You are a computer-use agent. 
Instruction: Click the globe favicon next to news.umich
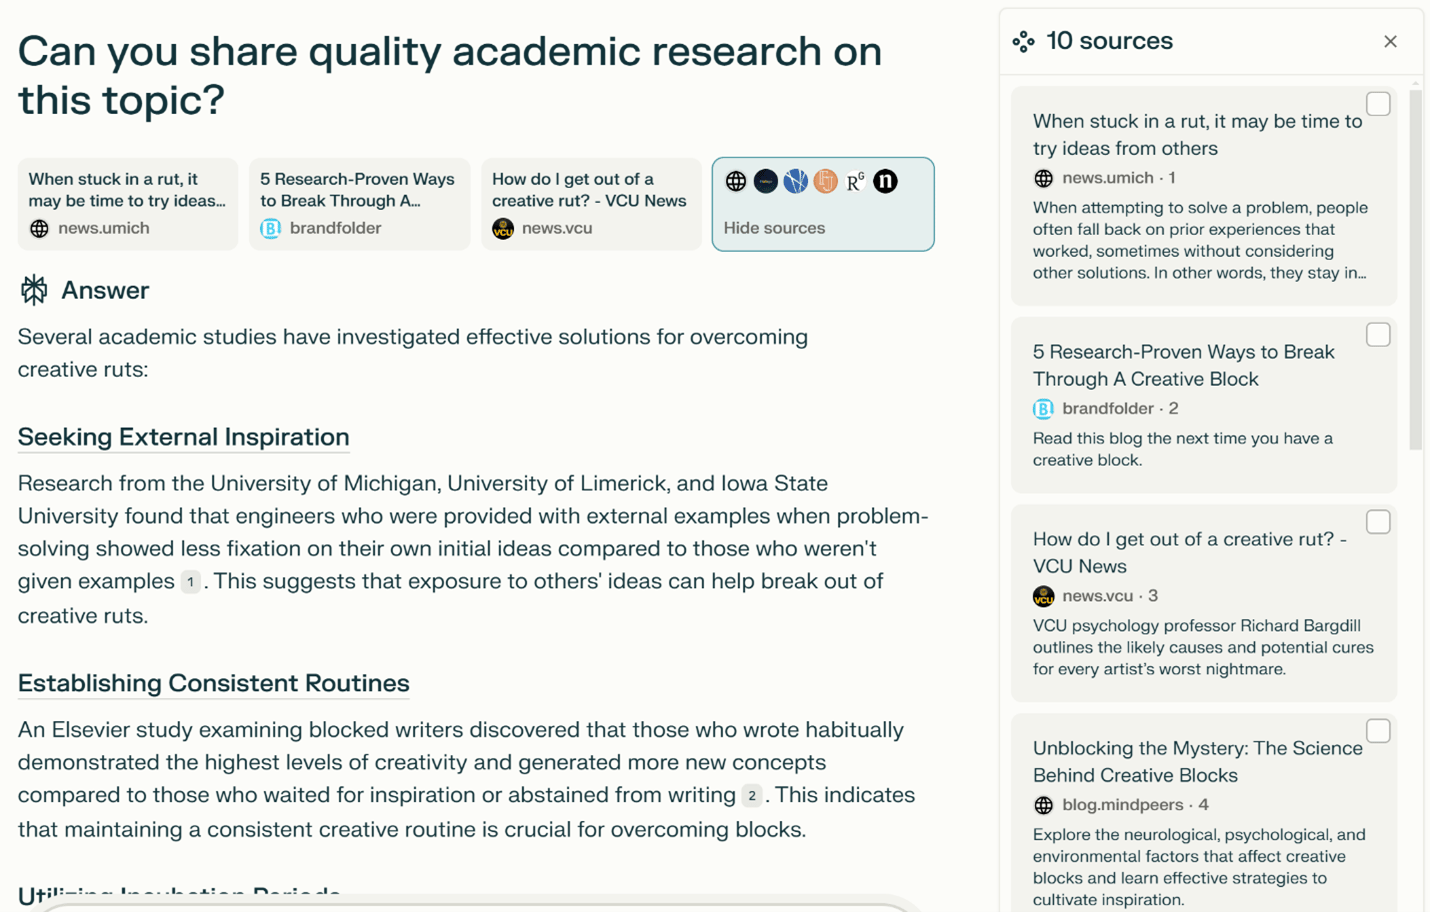(x=38, y=228)
